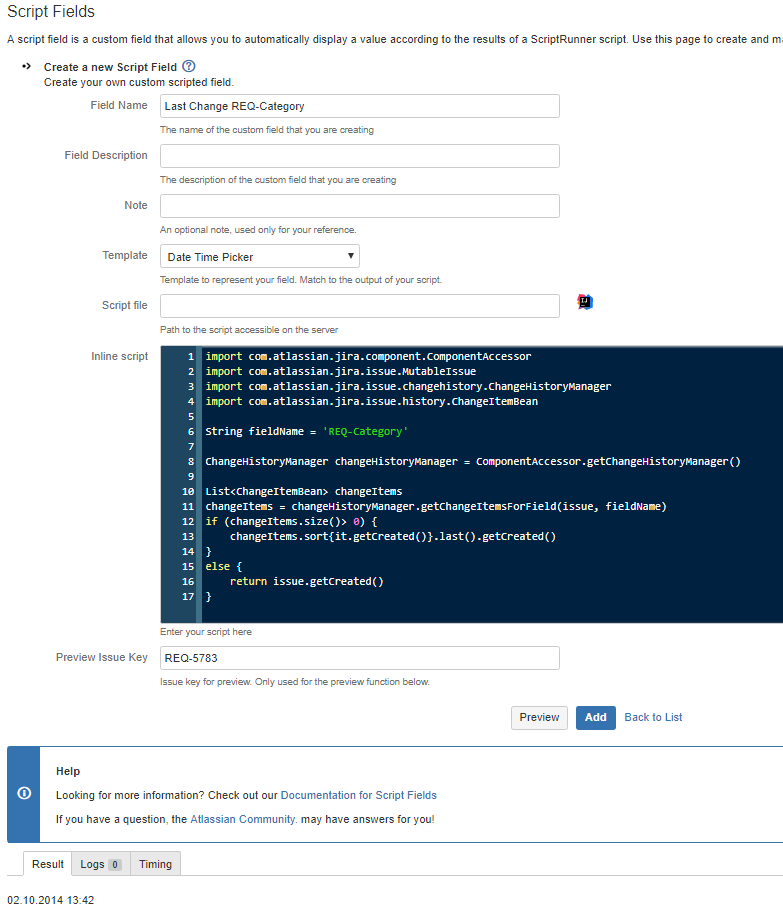783x920 pixels.
Task: Click line number 6 in script gutter
Action: pyautogui.click(x=191, y=431)
